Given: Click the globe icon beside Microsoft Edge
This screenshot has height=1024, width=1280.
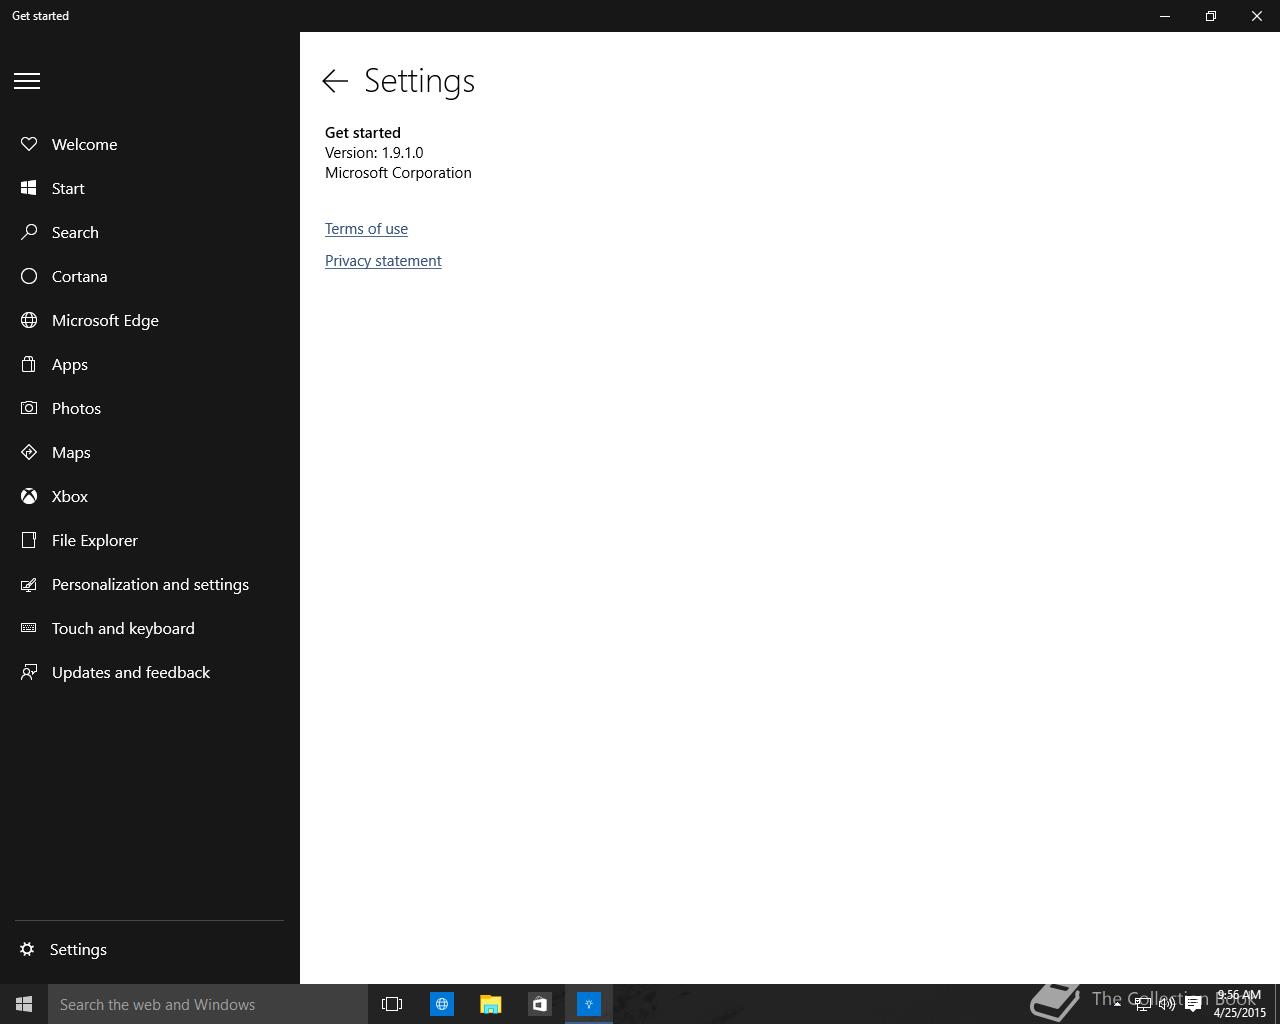Looking at the screenshot, I should [x=29, y=320].
